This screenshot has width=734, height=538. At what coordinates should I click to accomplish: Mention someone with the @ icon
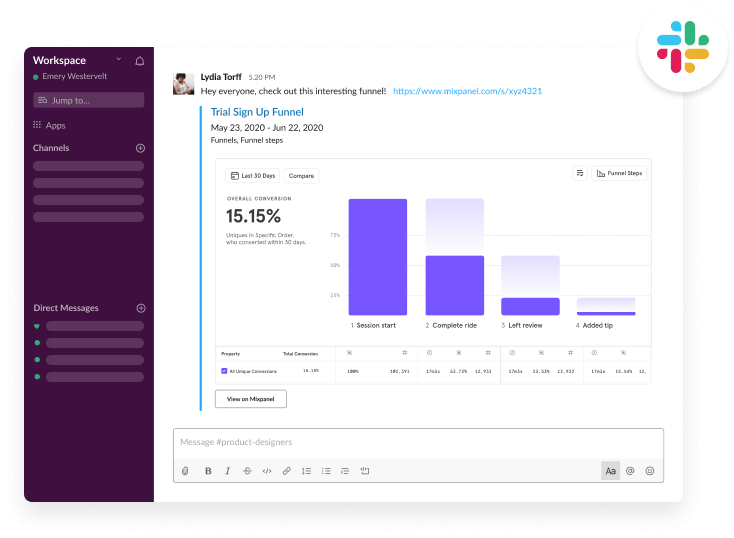point(630,471)
